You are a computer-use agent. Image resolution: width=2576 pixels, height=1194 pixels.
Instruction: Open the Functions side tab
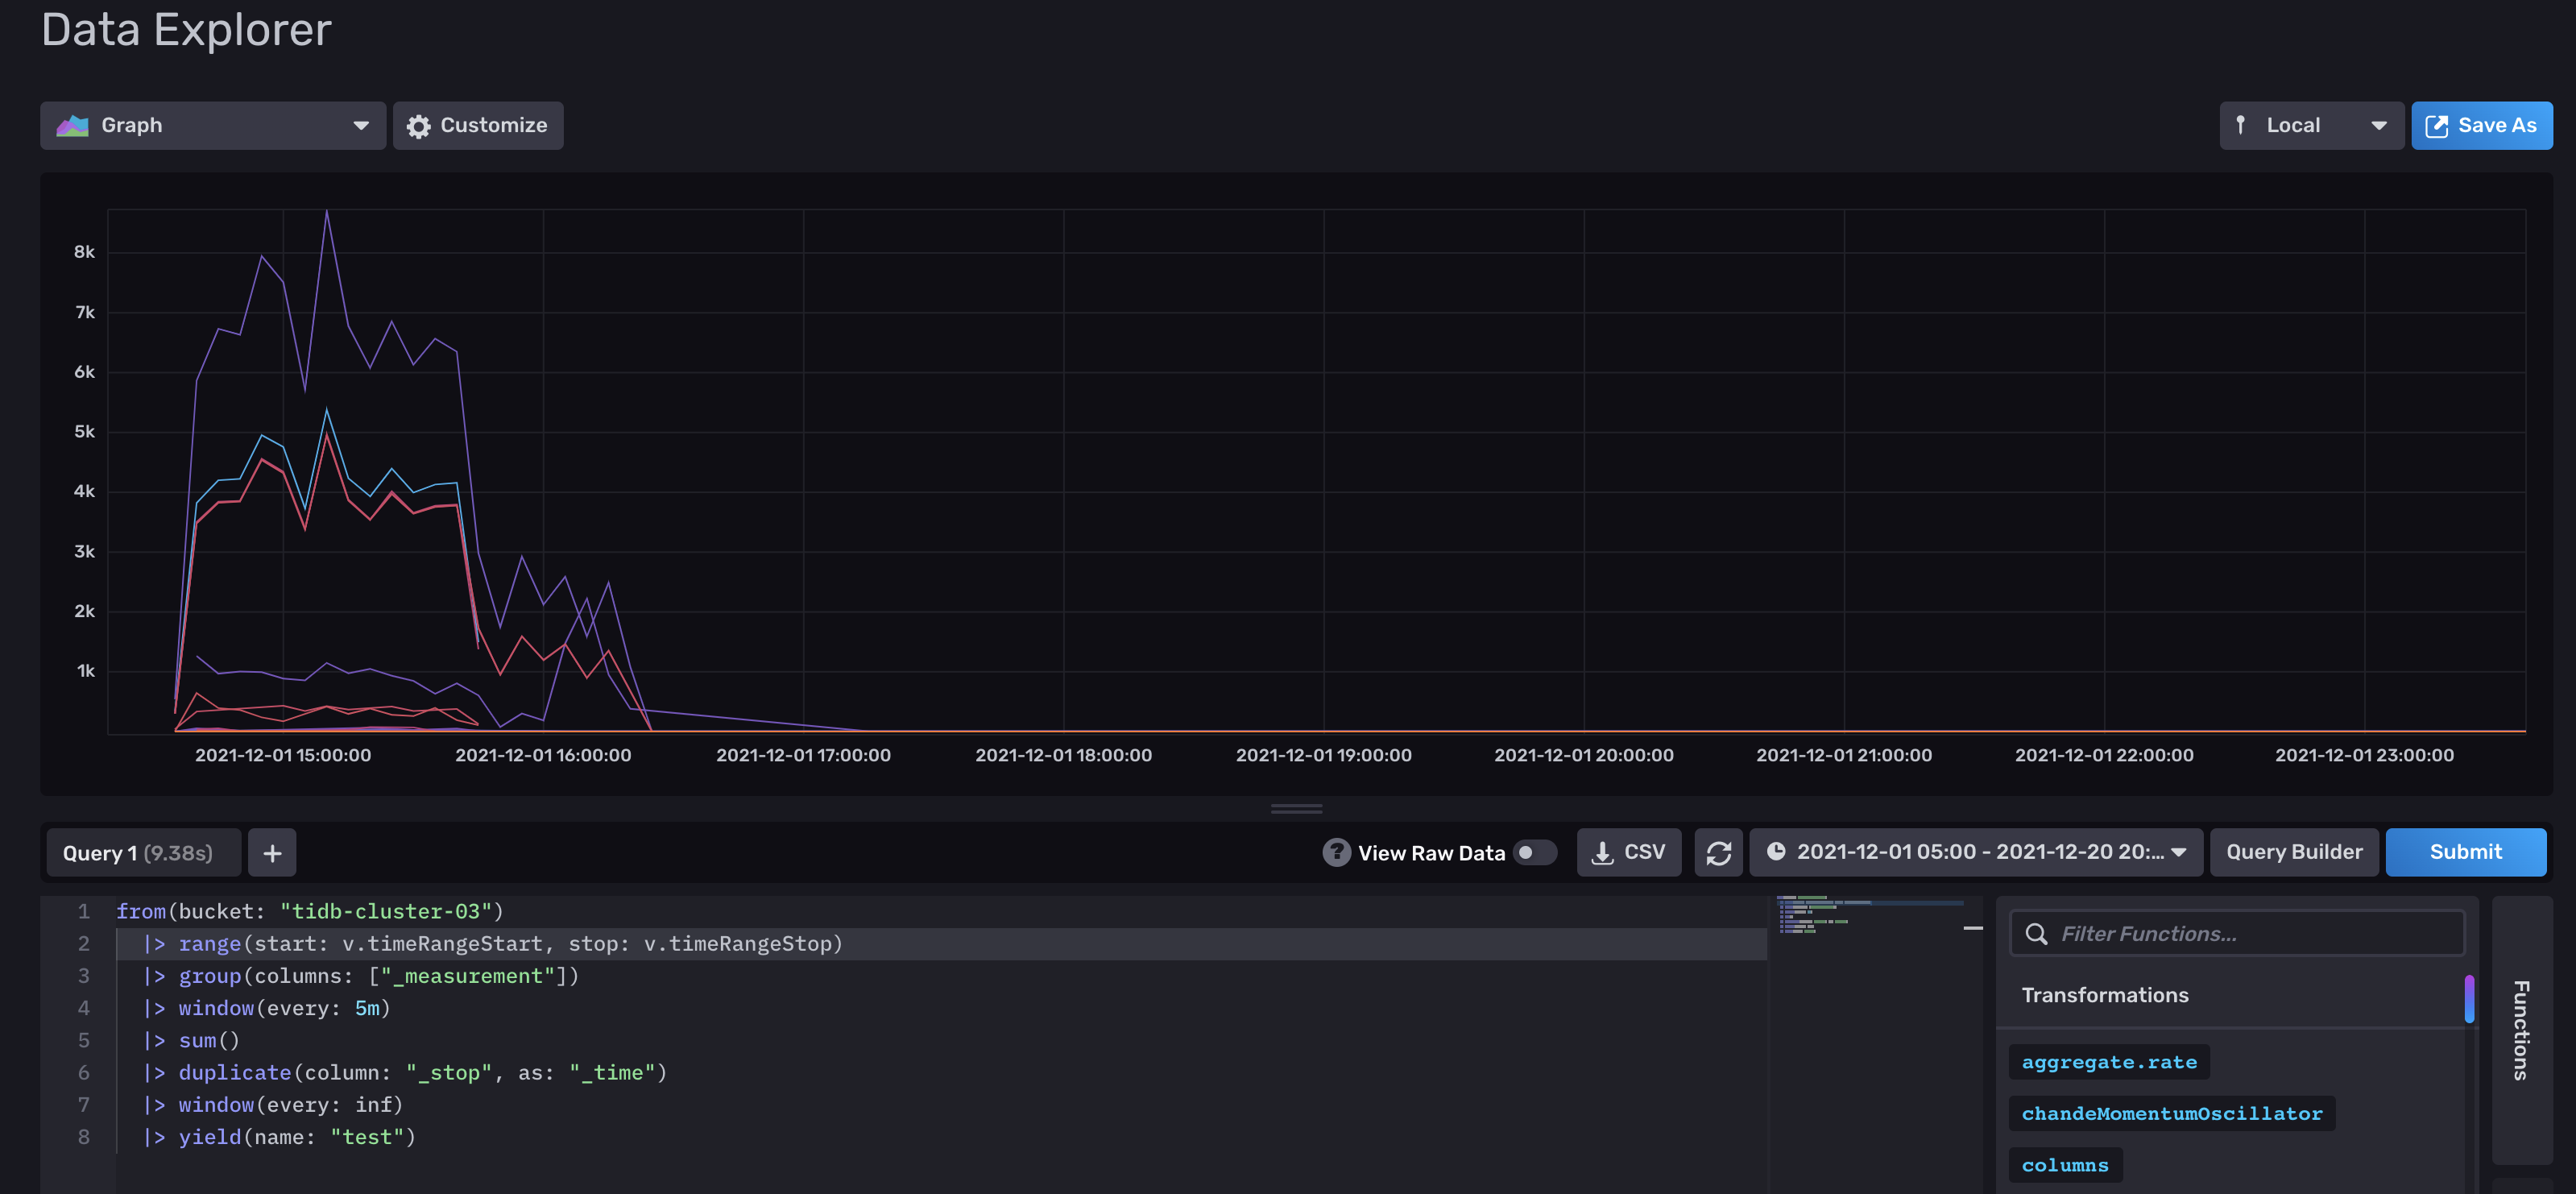click(x=2521, y=1030)
